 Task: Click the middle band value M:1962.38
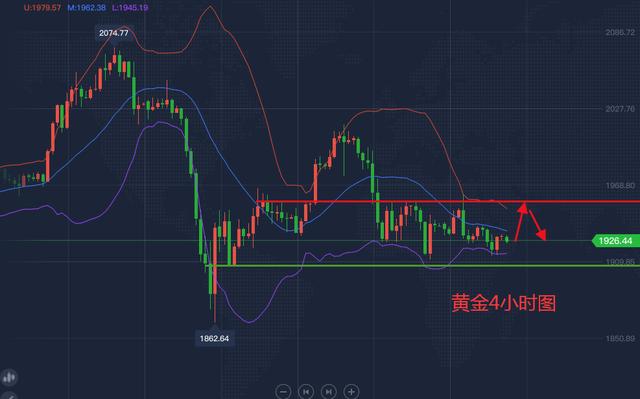[86, 8]
